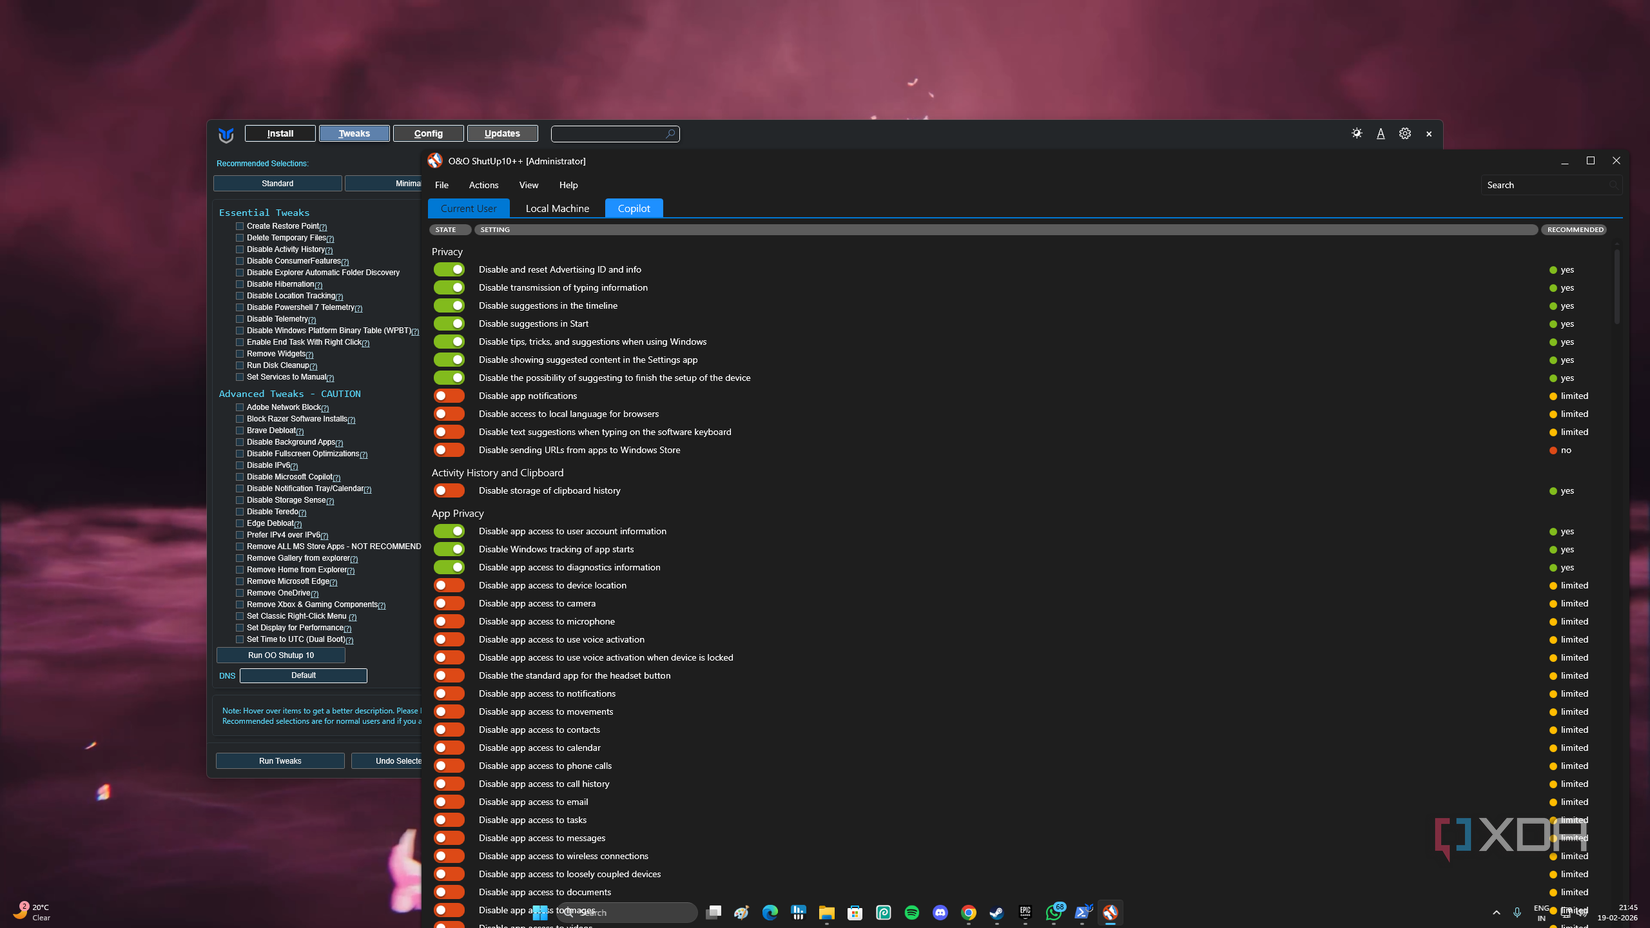Open File Explorer from the taskbar
The image size is (1650, 928).
click(x=827, y=912)
